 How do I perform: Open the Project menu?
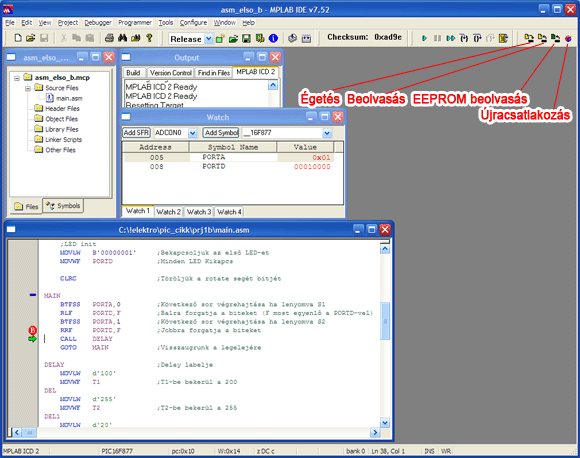click(68, 23)
